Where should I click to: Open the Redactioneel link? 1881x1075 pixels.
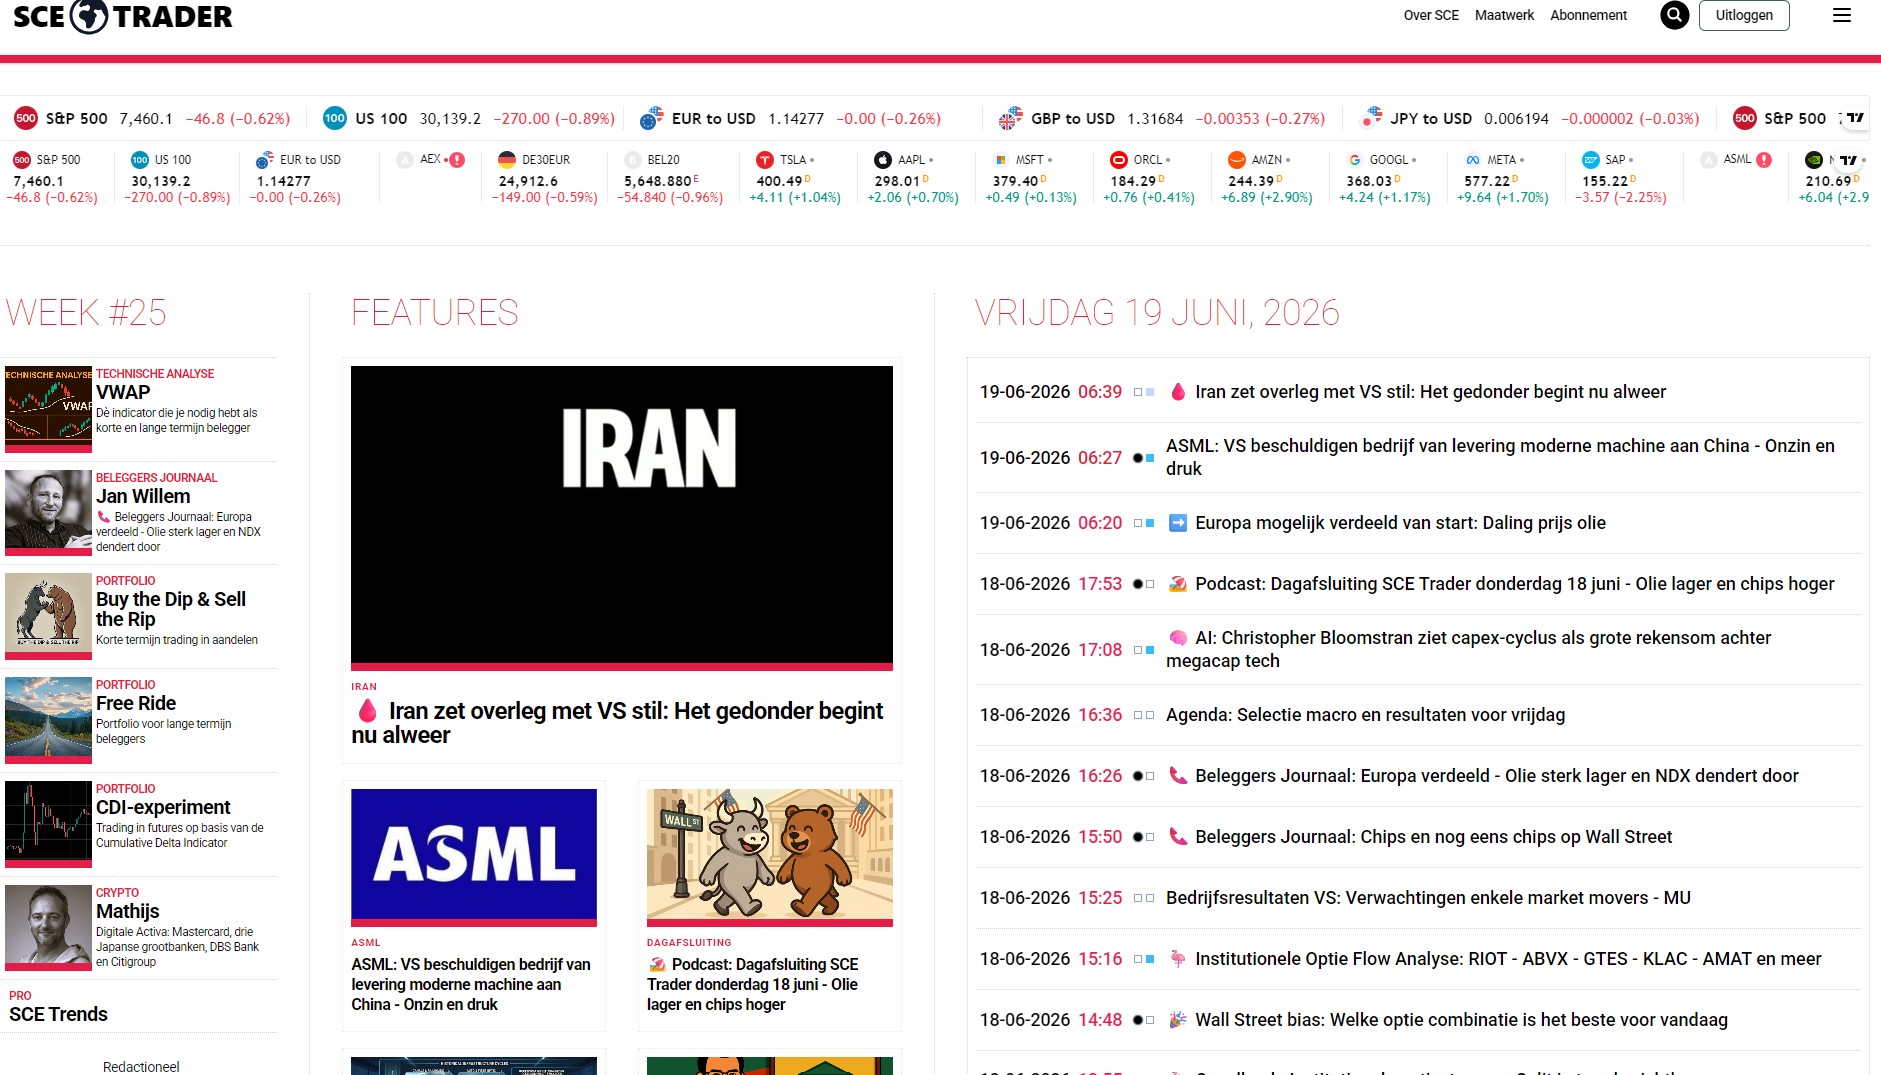coord(141,1067)
